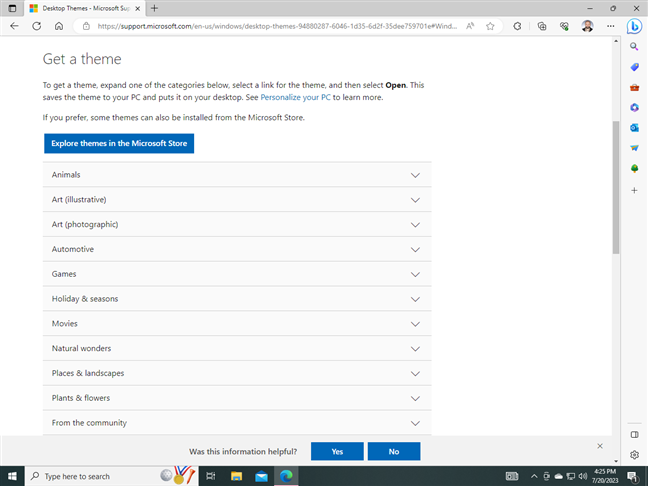The width and height of the screenshot is (648, 486).
Task: Click the sidebar search magnifier icon
Action: (634, 46)
